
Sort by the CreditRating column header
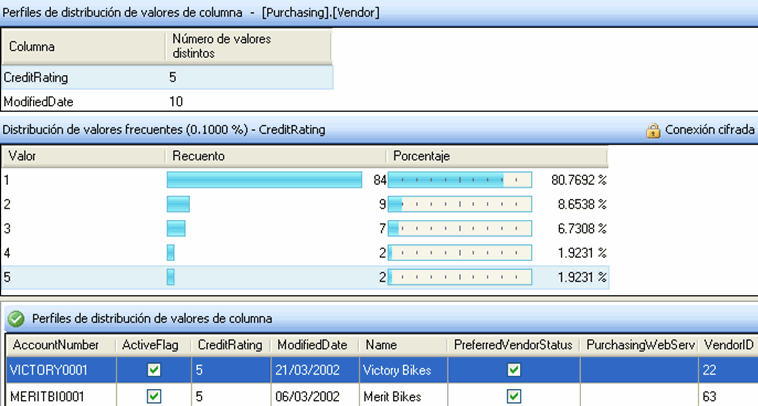point(231,345)
